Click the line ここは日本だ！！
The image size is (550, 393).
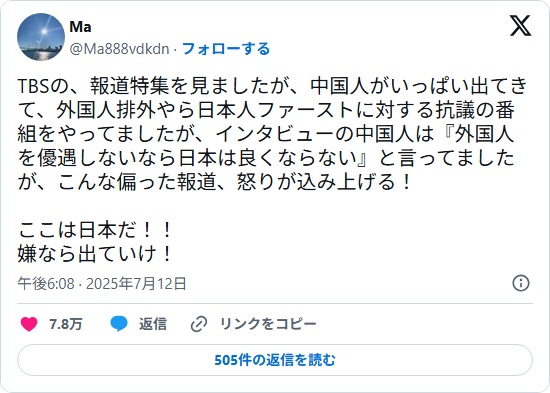(x=95, y=230)
